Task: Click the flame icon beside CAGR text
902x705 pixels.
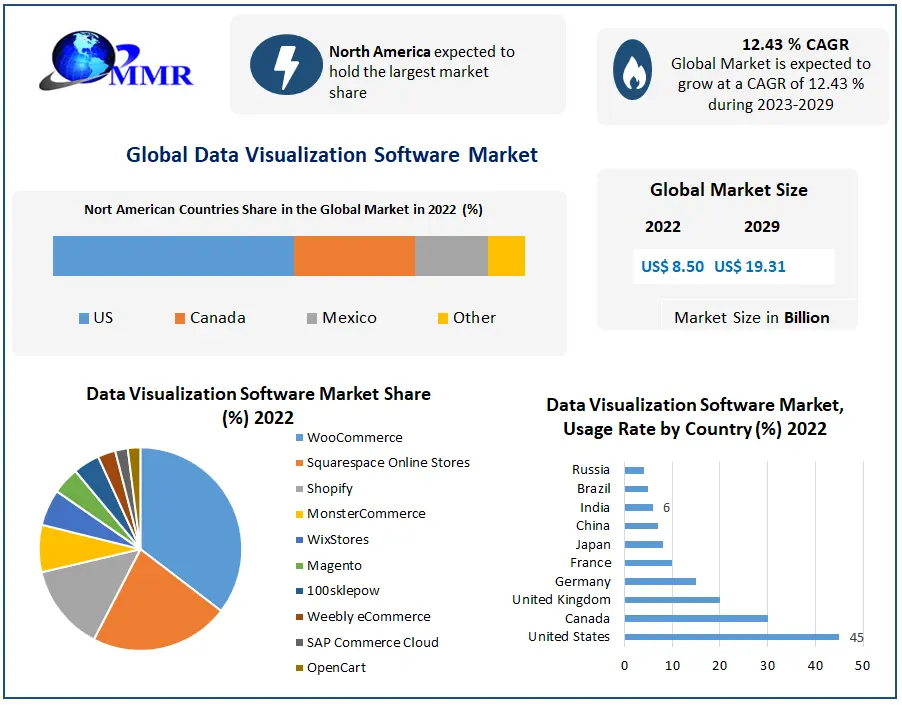Action: [x=631, y=70]
